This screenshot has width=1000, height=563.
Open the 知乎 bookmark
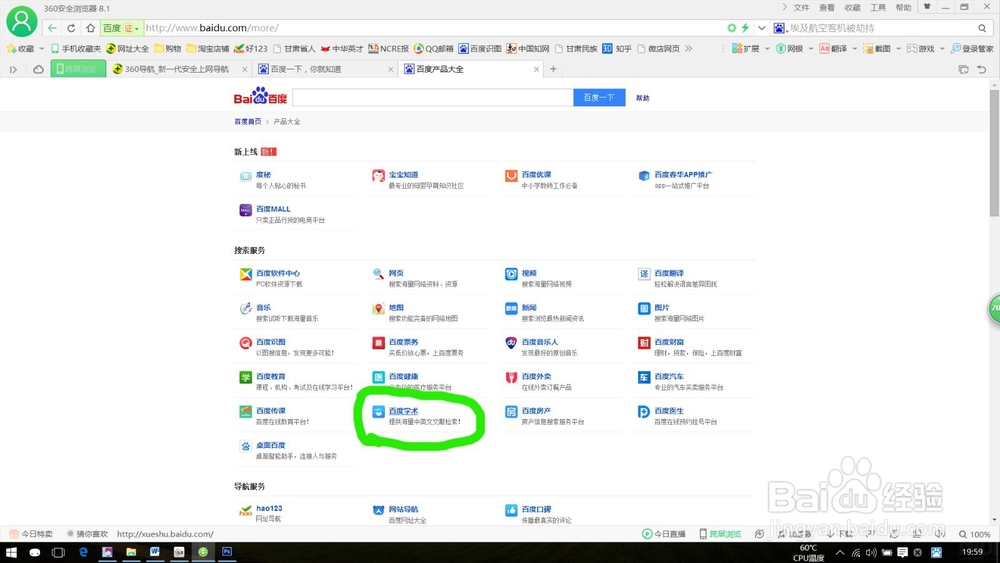click(x=617, y=48)
